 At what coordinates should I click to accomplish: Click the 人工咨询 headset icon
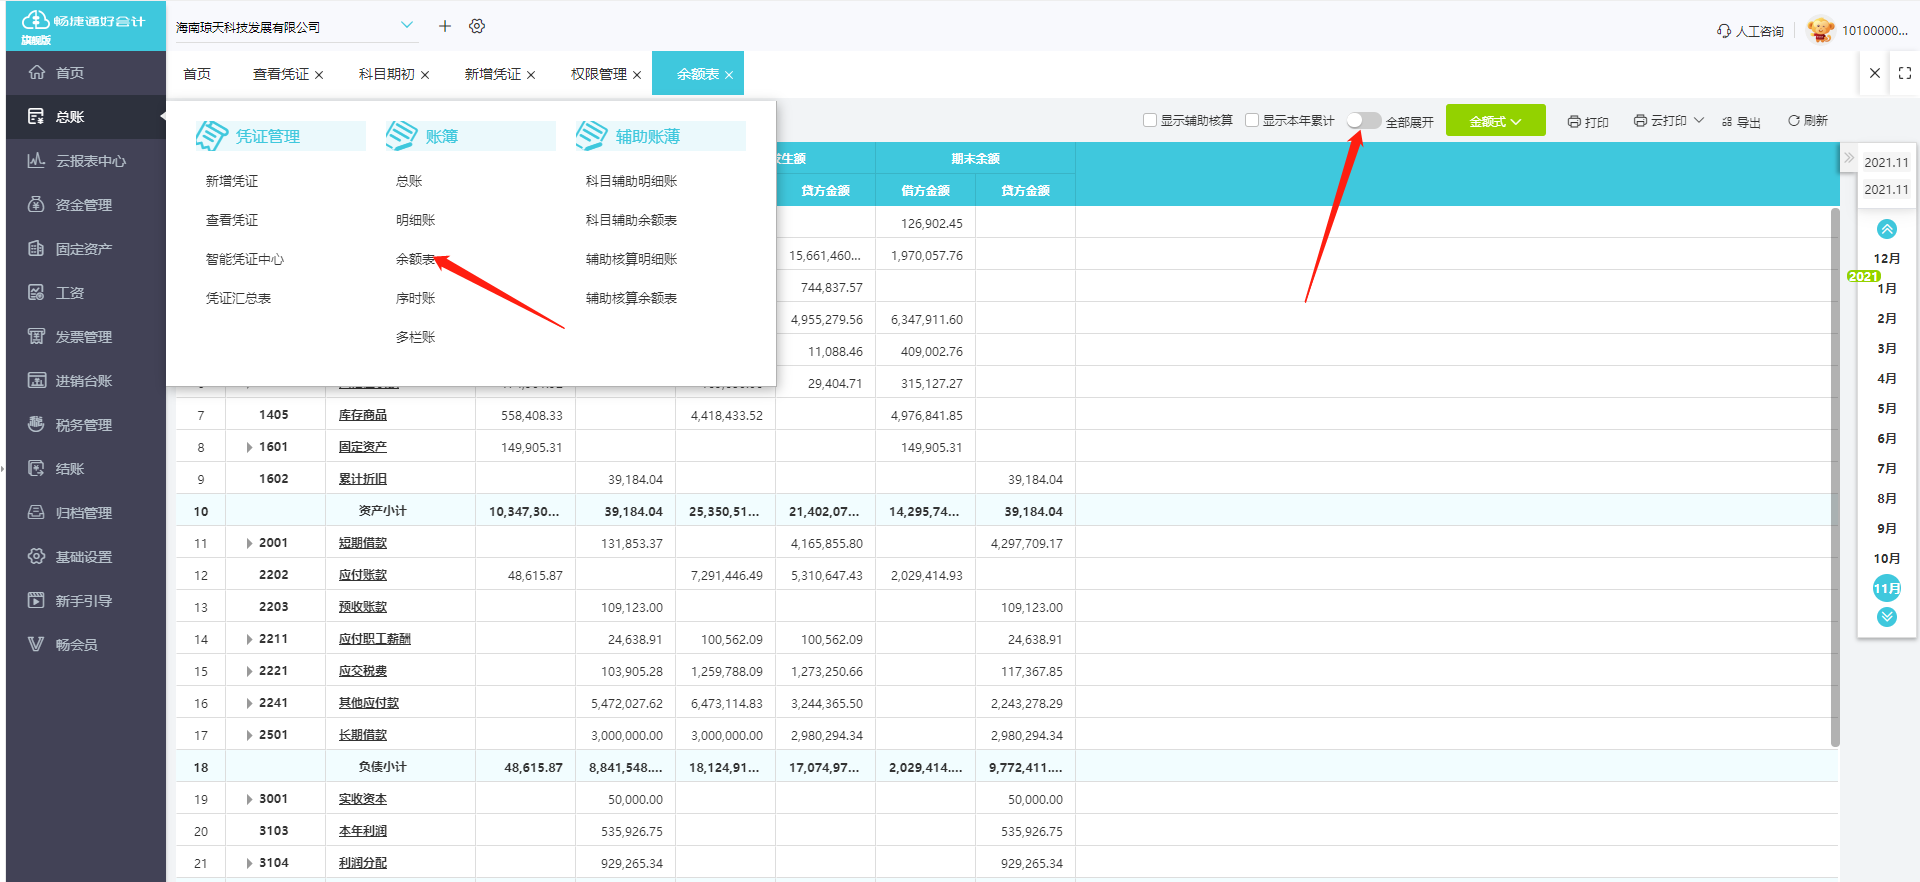(1724, 31)
